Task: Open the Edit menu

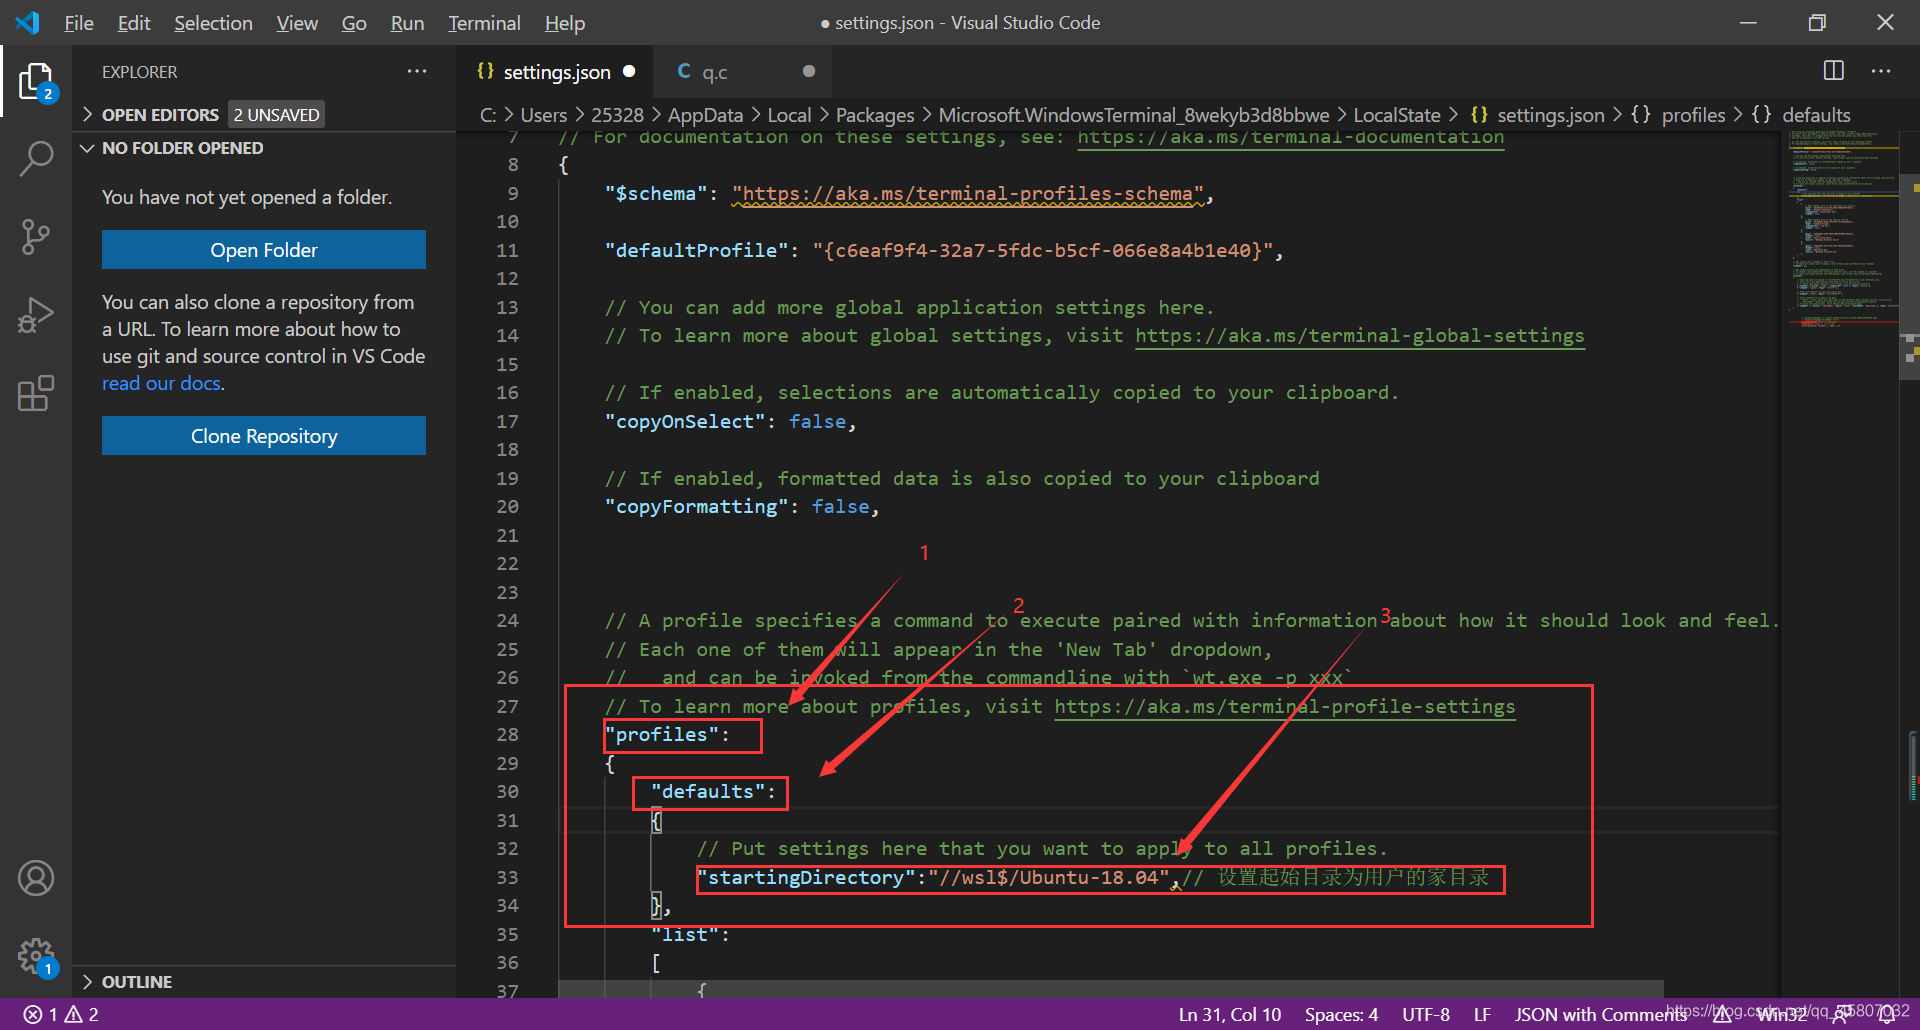Action: tap(133, 23)
